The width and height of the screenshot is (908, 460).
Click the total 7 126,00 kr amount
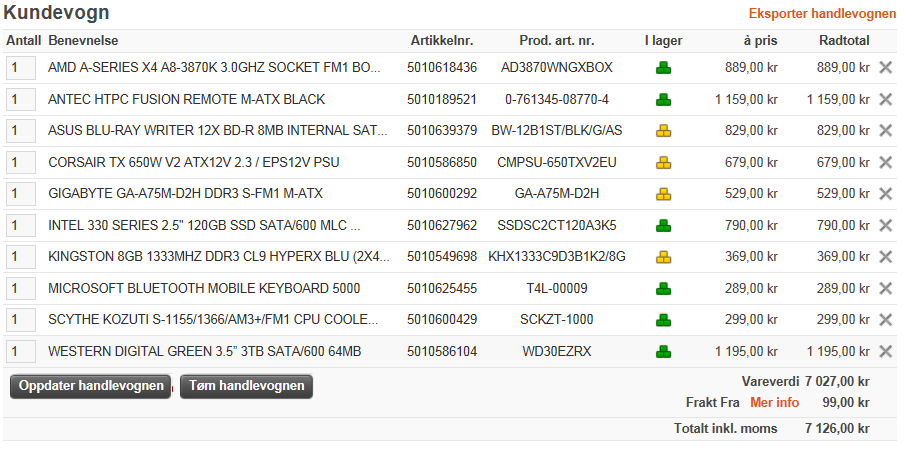(x=837, y=429)
